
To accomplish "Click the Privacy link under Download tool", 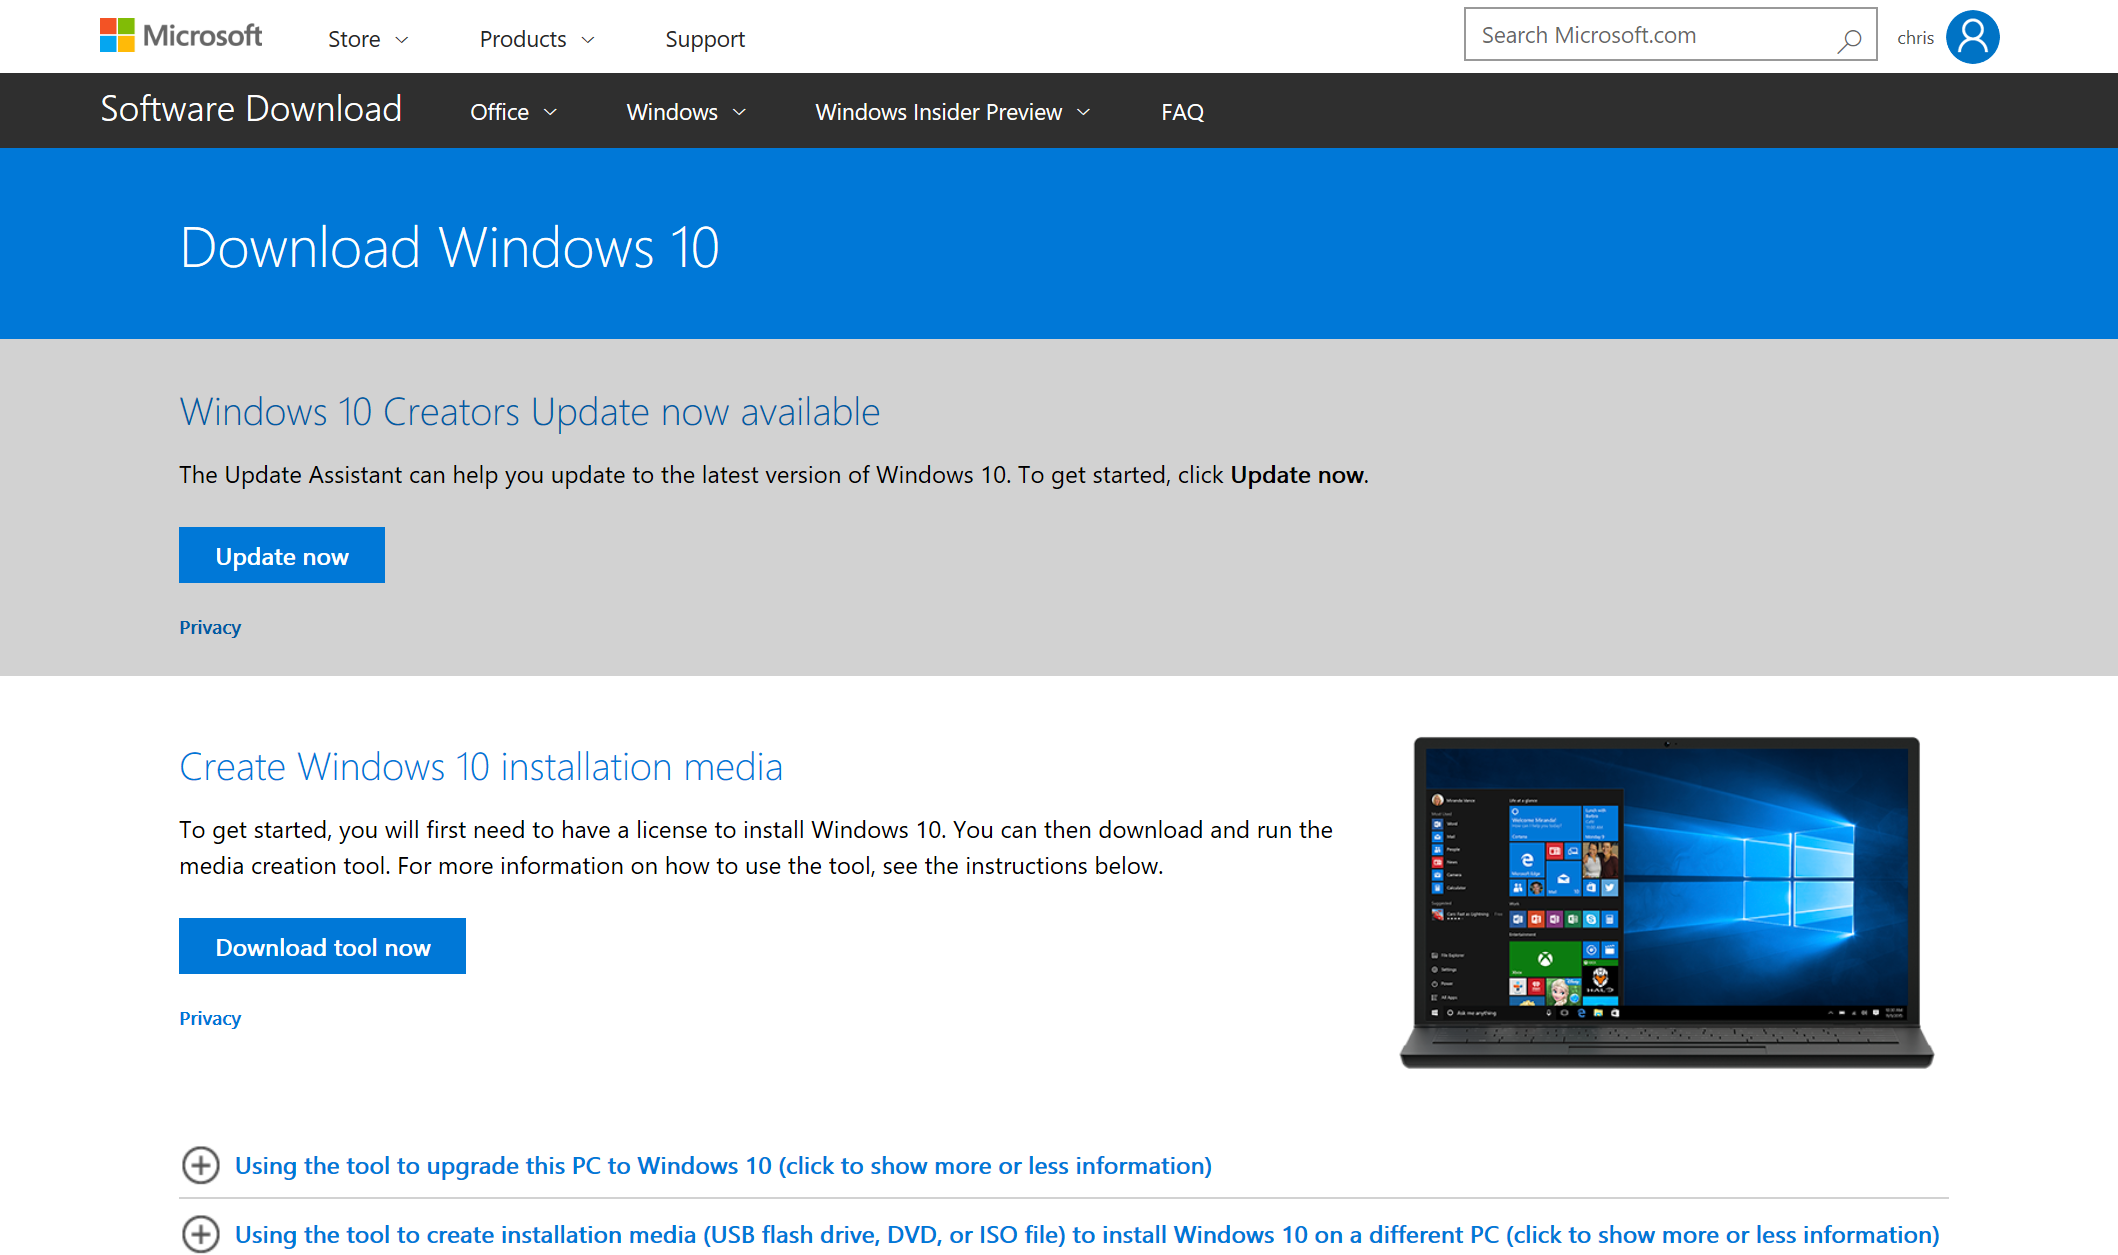I will (x=211, y=1019).
